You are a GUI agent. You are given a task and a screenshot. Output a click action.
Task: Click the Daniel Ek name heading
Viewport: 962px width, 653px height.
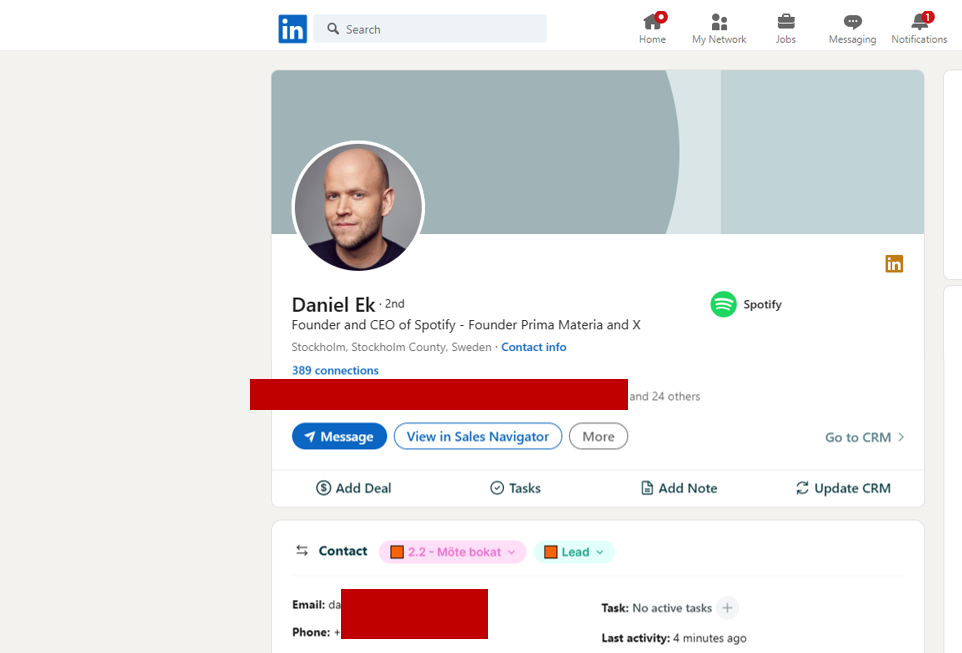click(x=333, y=305)
